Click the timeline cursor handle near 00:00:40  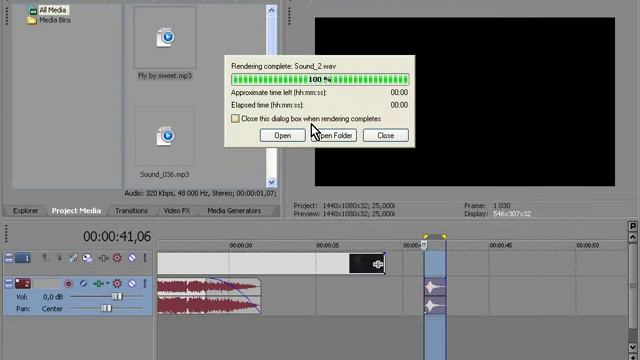pyautogui.click(x=424, y=245)
